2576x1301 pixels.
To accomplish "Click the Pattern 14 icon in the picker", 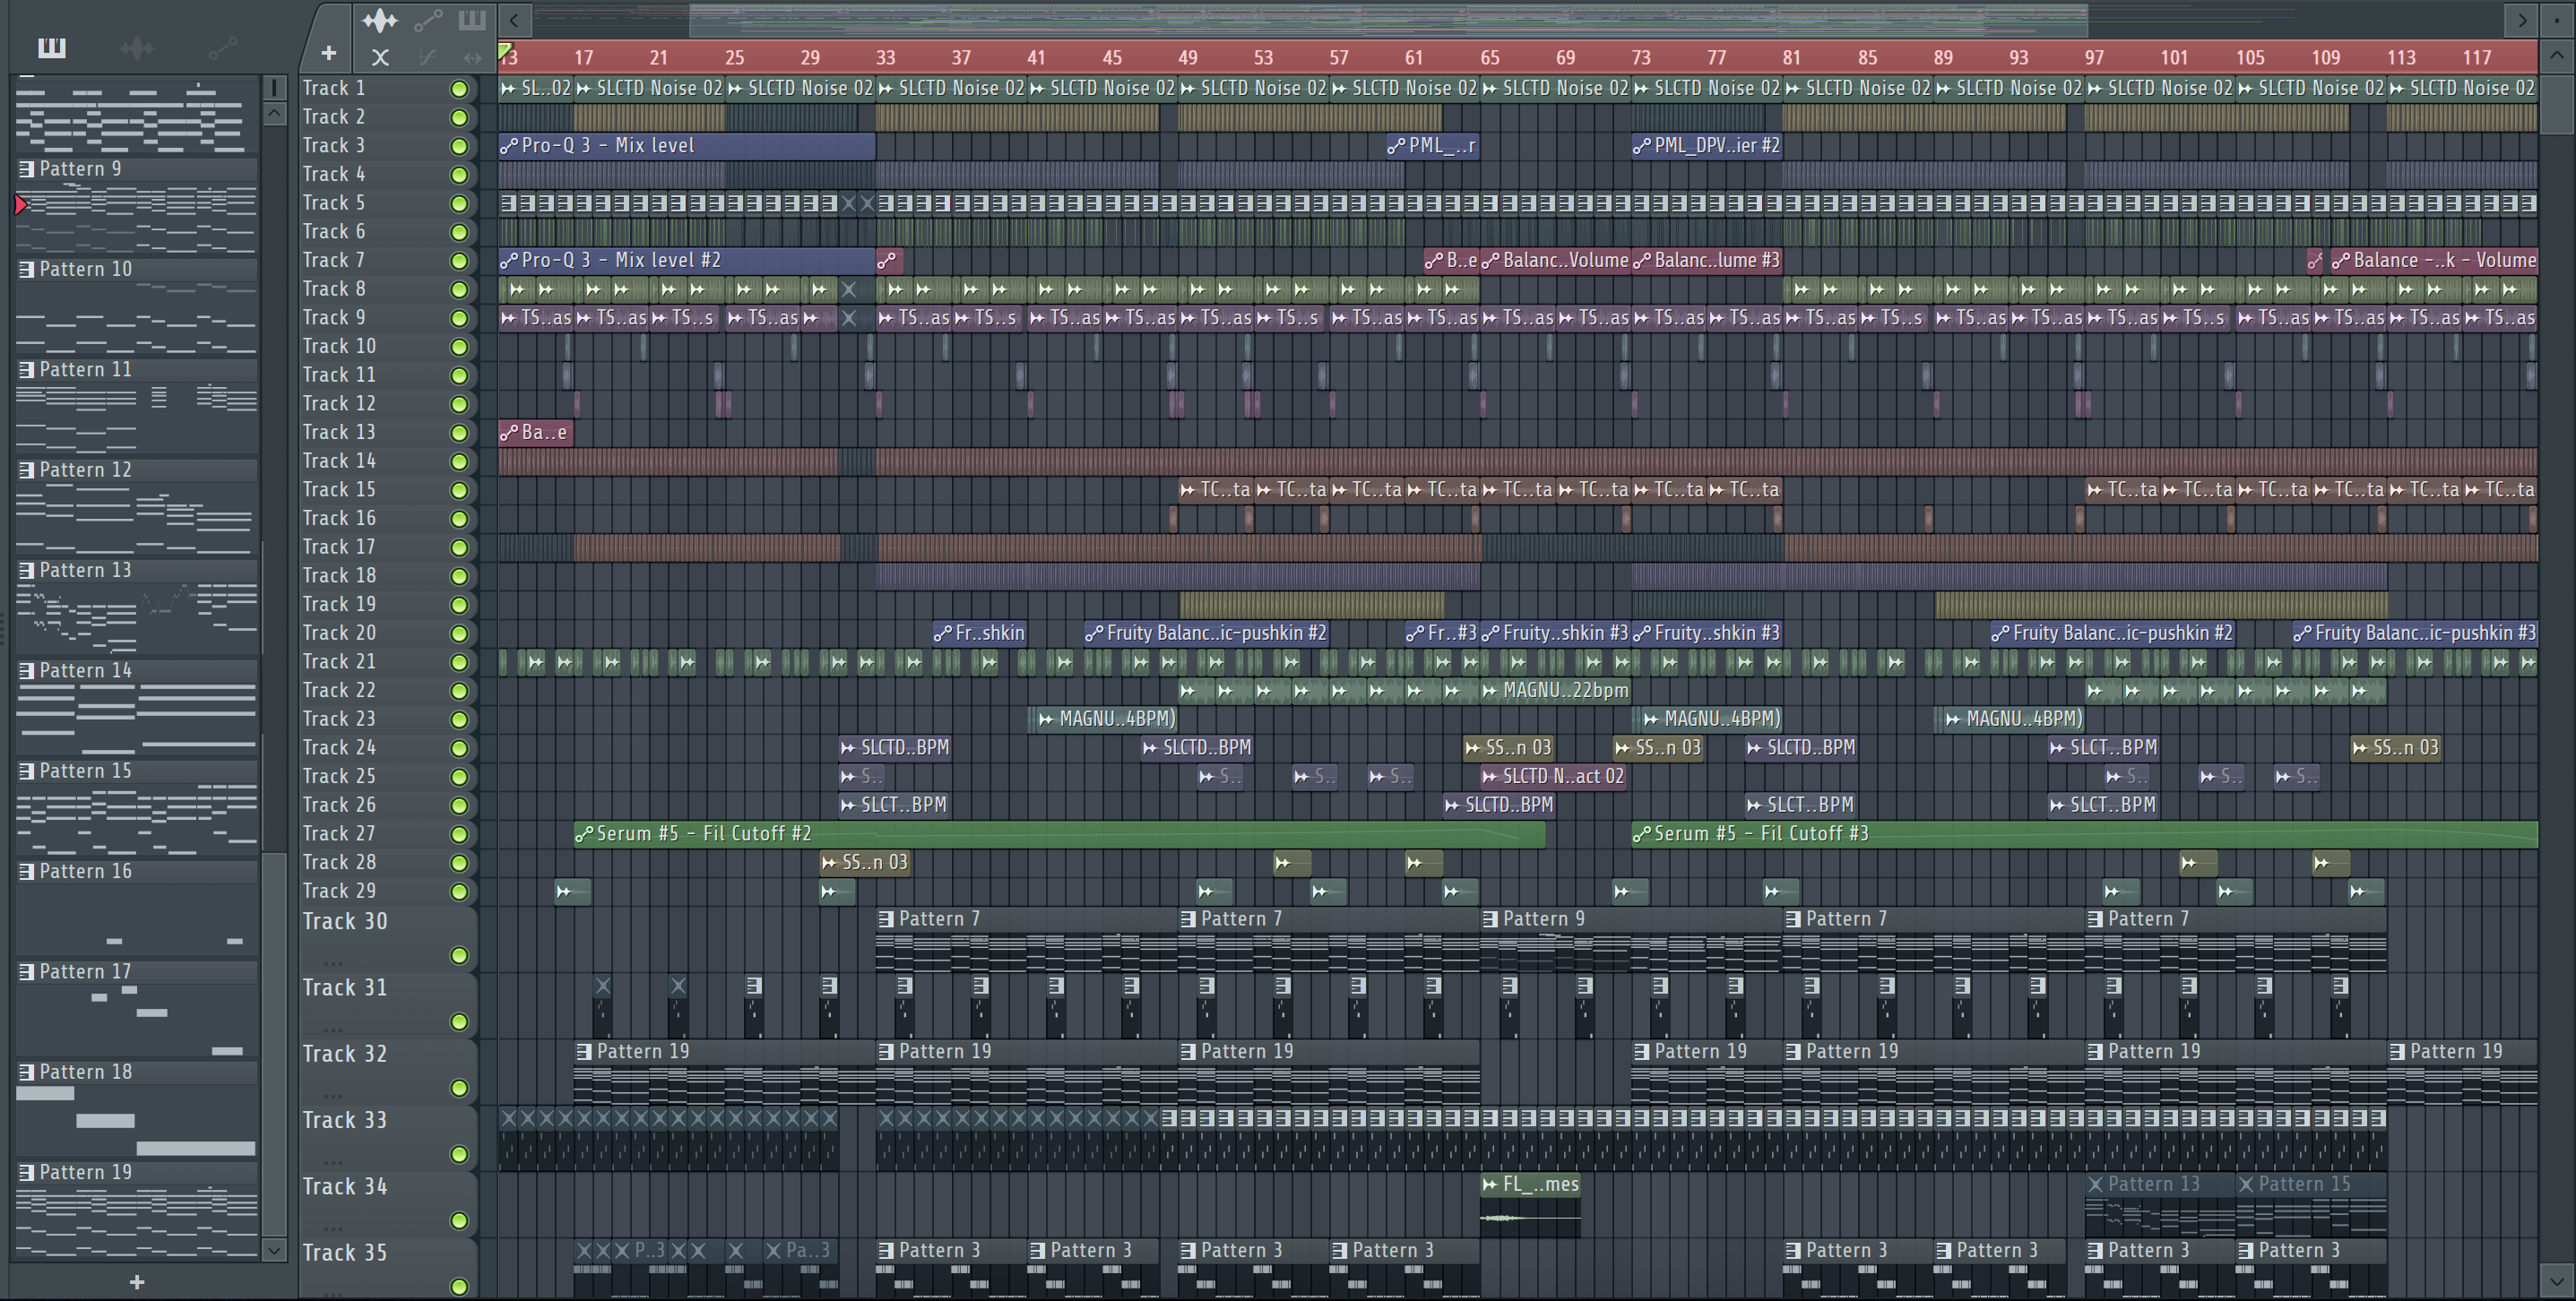I will 27,671.
